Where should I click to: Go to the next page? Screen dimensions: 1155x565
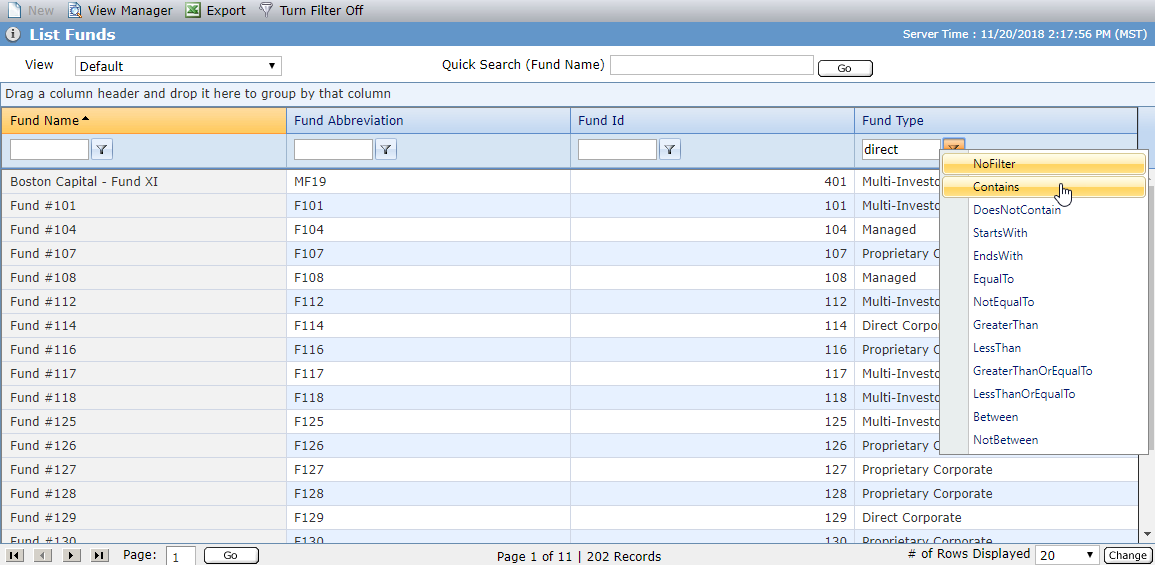[71, 555]
